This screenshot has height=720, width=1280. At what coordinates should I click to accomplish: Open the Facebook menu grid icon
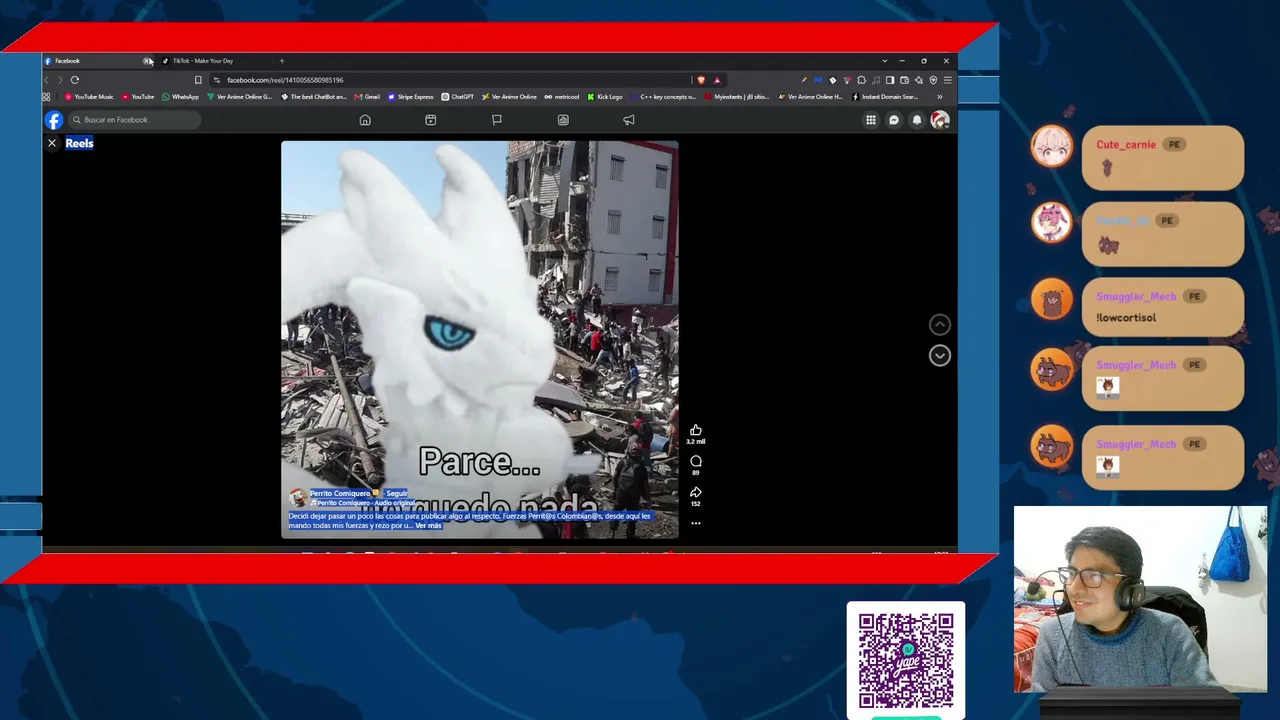(x=871, y=120)
